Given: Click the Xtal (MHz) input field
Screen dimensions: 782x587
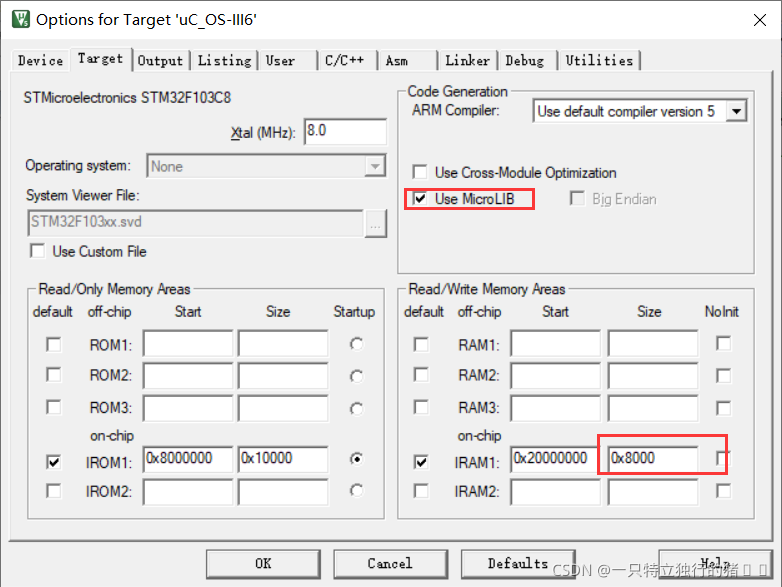Looking at the screenshot, I should [345, 131].
